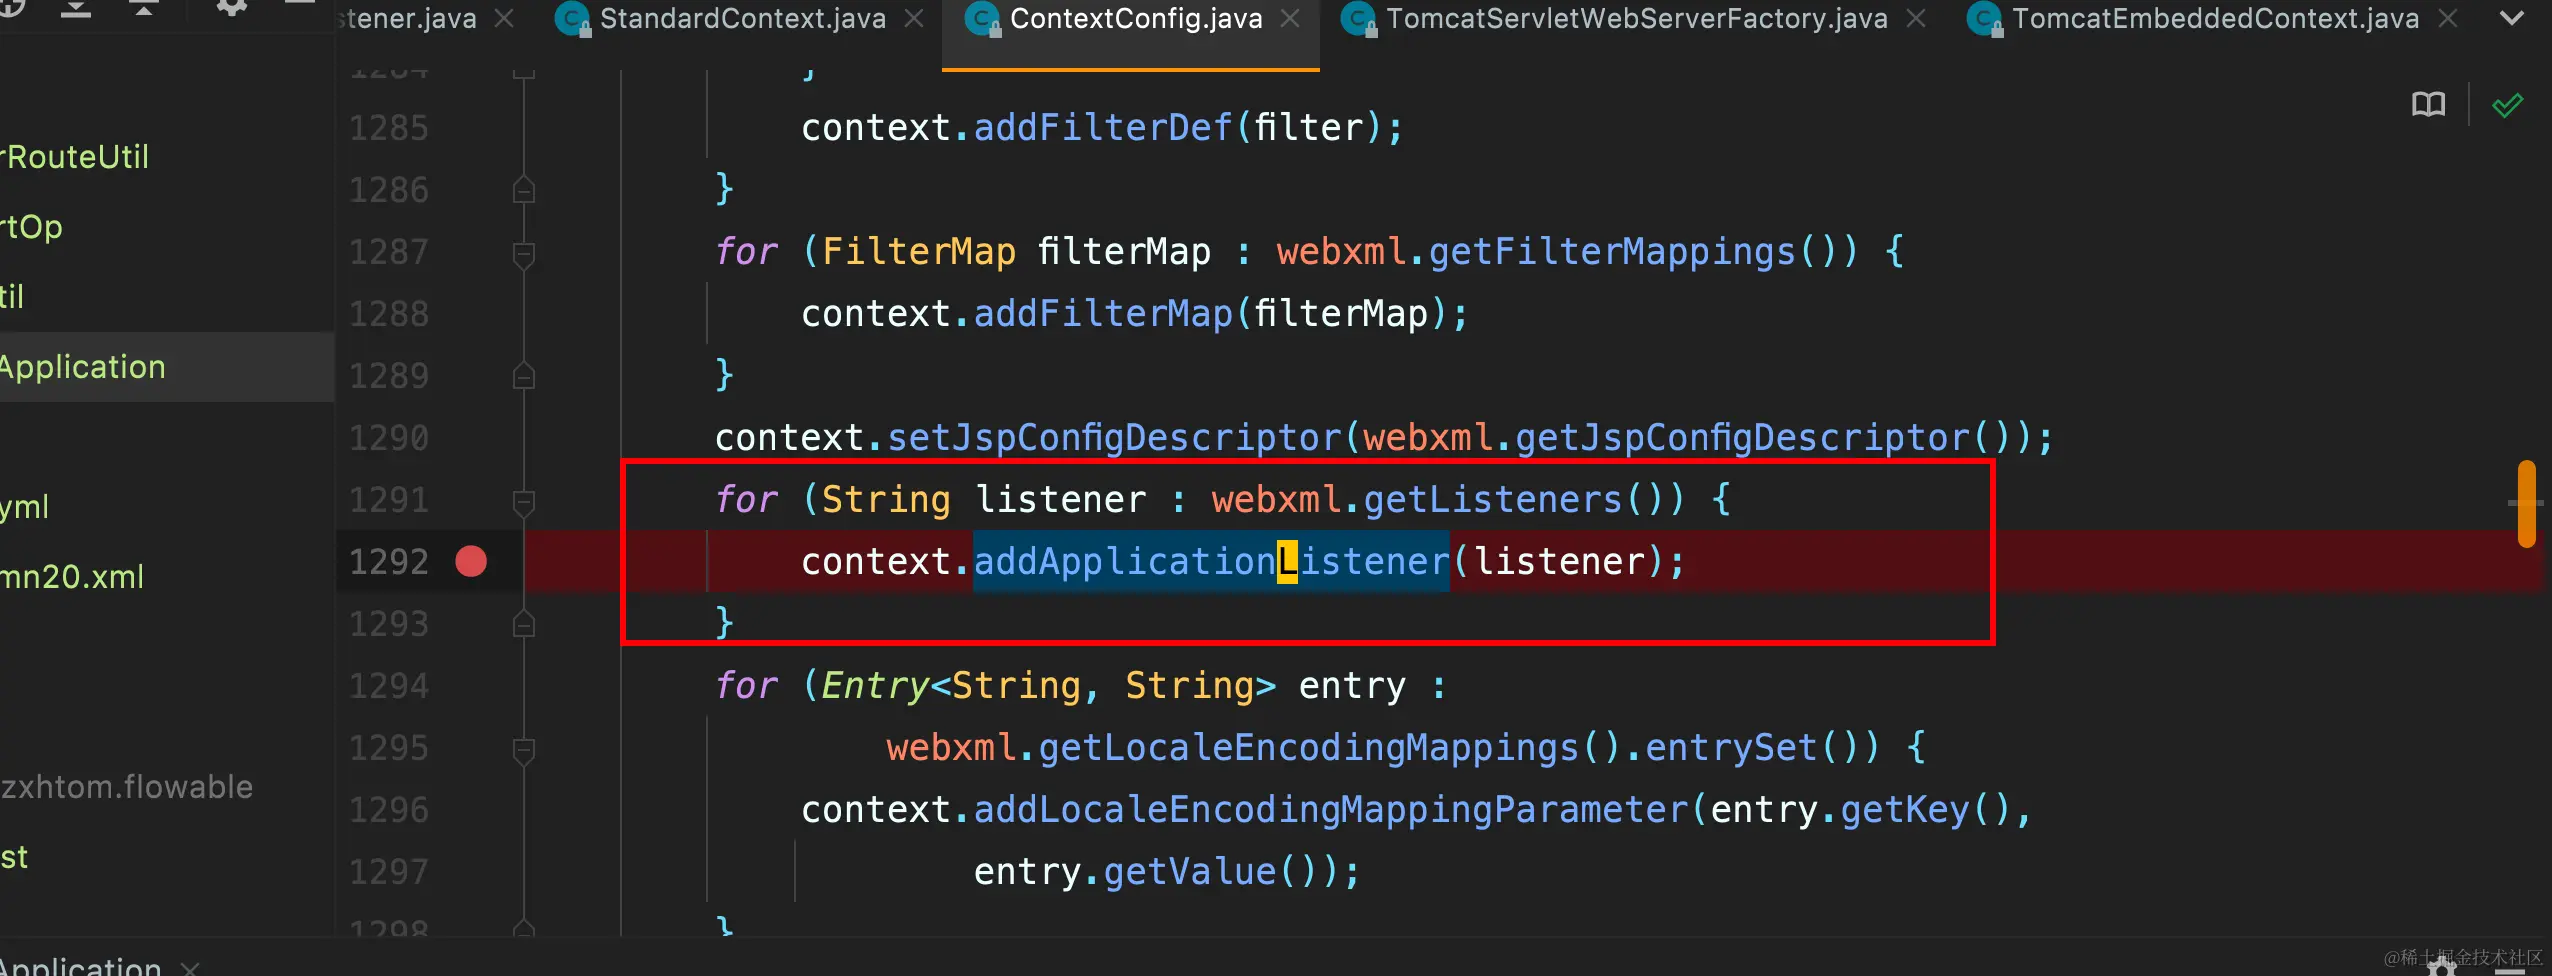
Task: Expand all items in project tree
Action: click(x=76, y=8)
